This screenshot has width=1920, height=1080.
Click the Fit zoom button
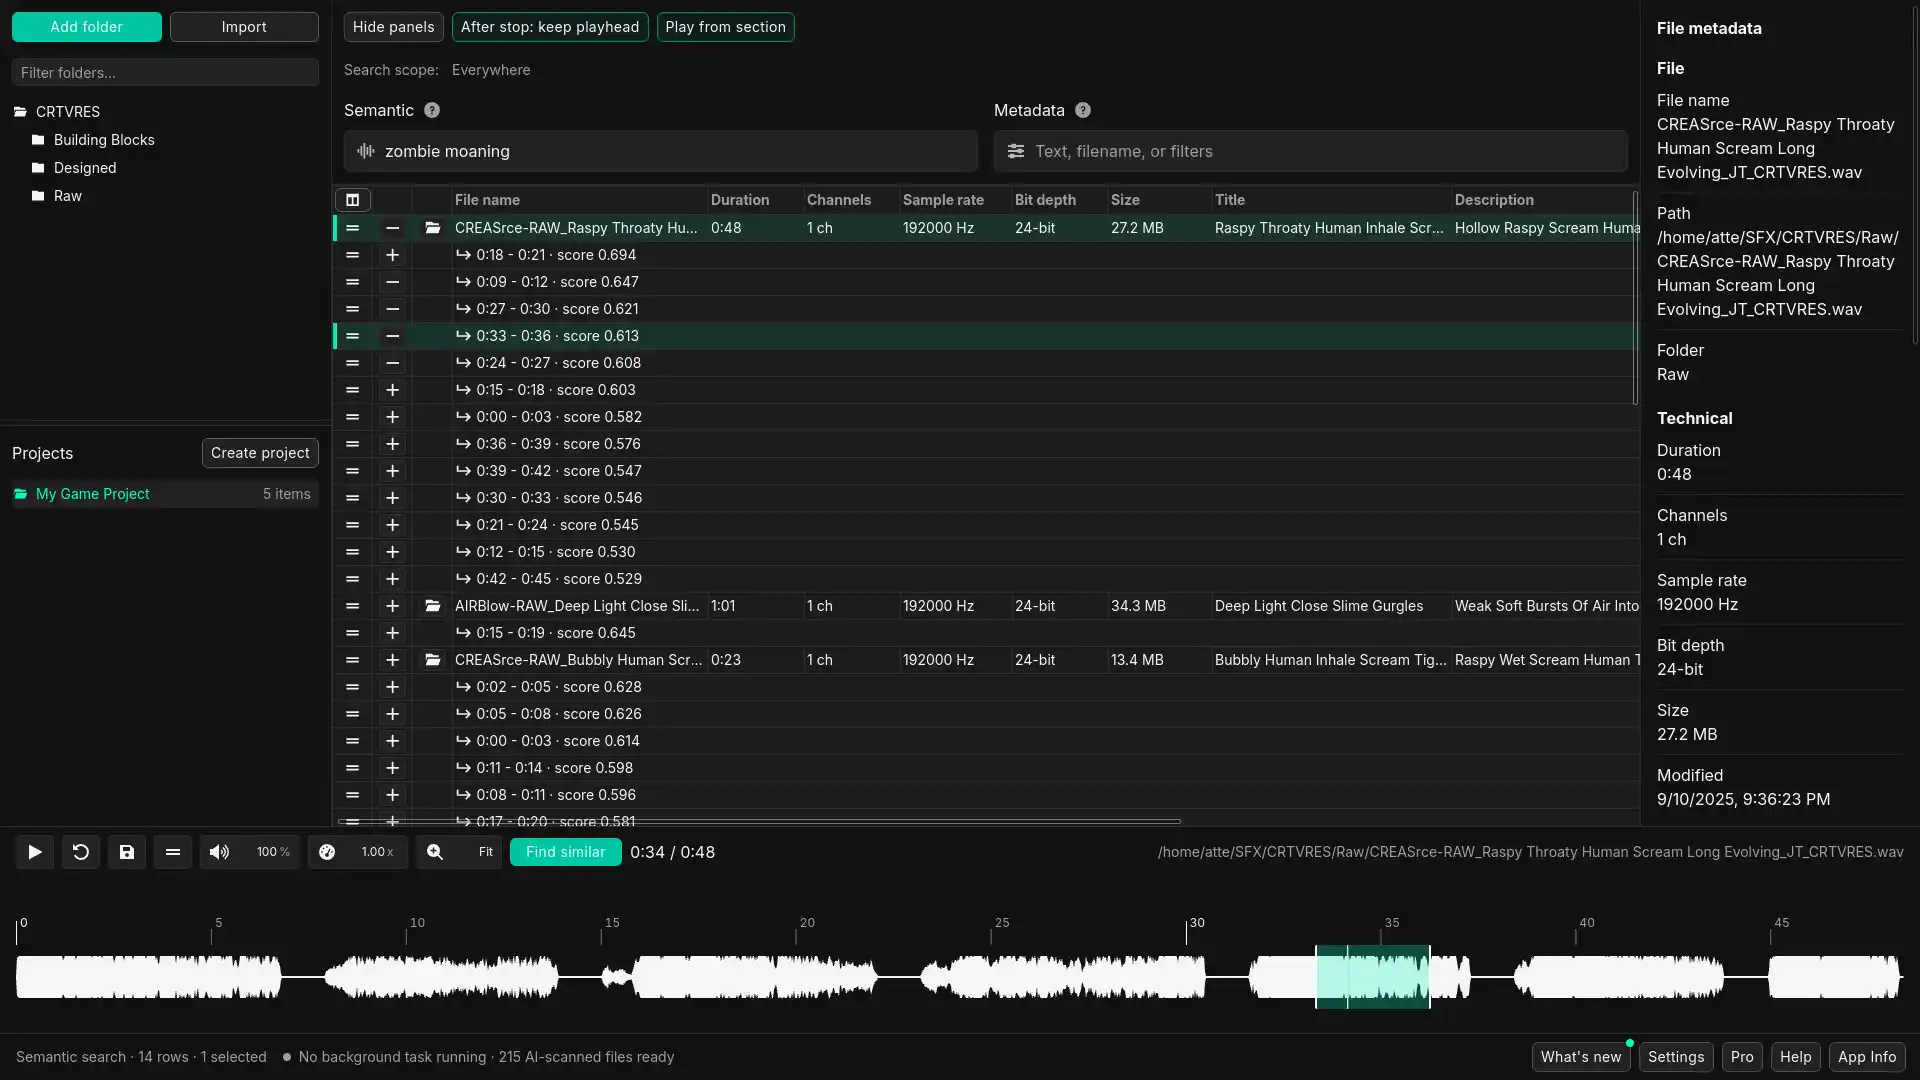(x=486, y=852)
